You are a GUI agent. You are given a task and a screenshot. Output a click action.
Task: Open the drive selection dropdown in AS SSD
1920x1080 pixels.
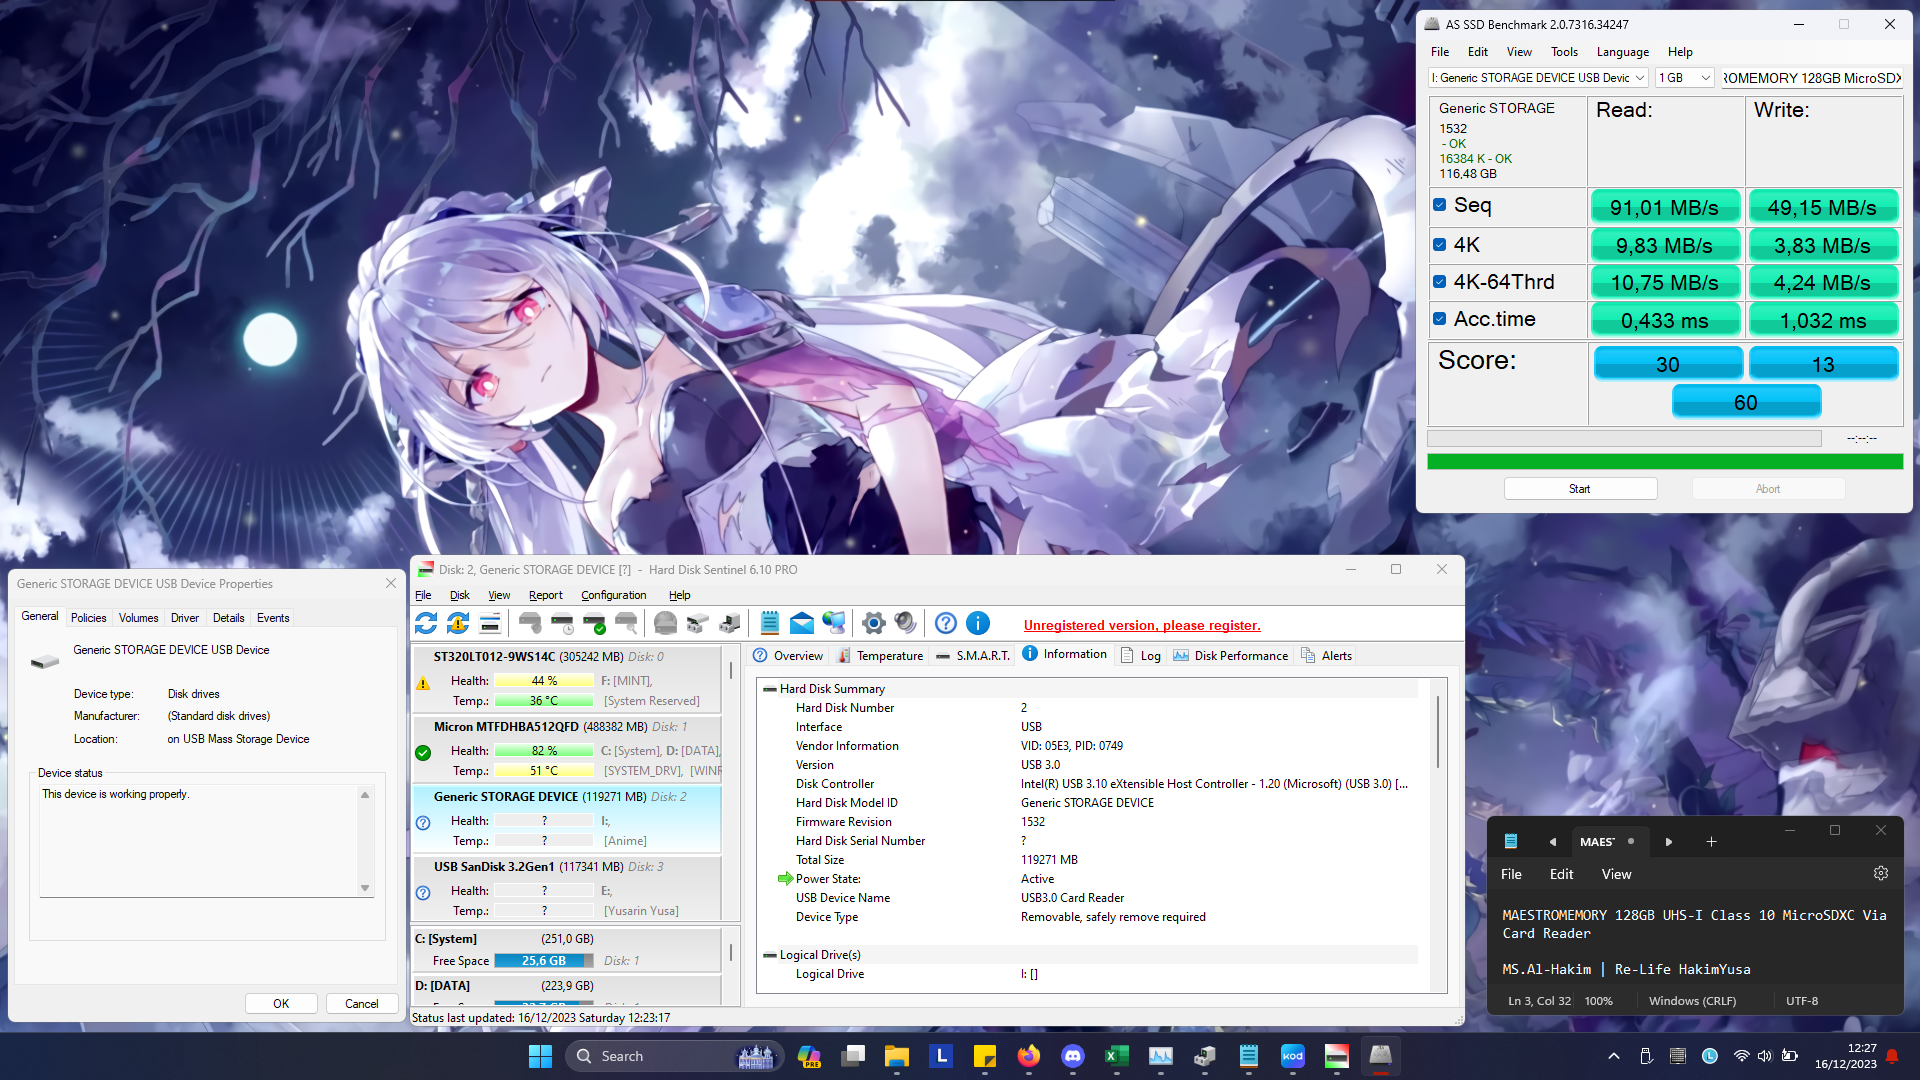tap(1539, 78)
